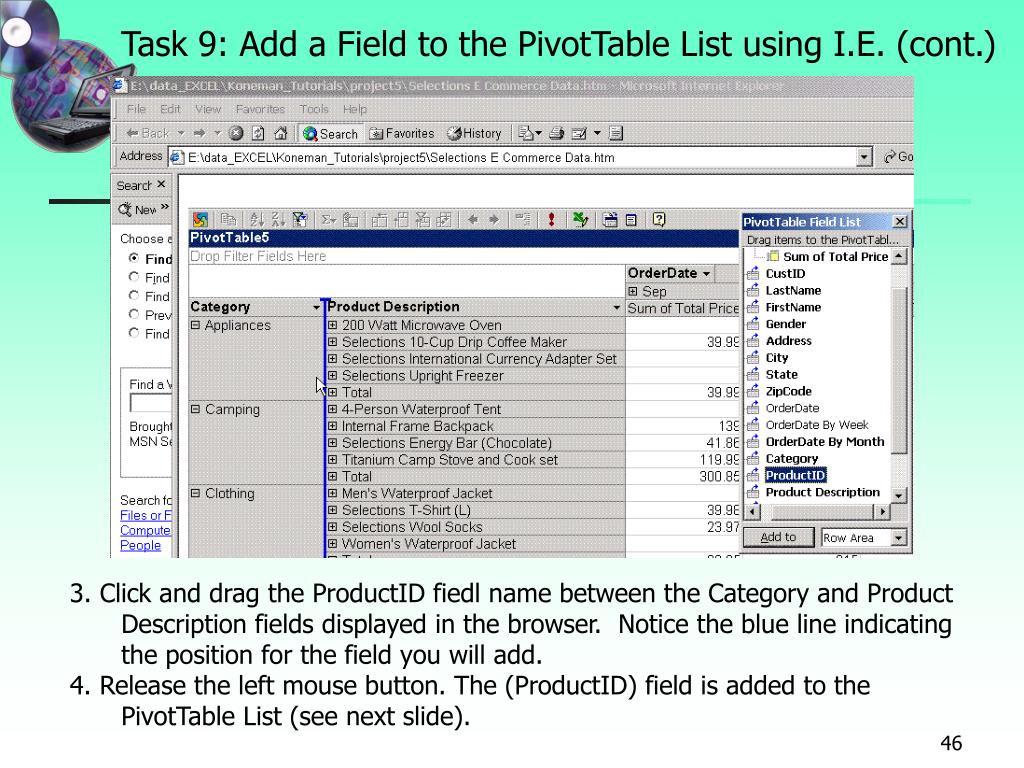The image size is (1024, 768).
Task: Click the browser Home icon
Action: pyautogui.click(x=281, y=133)
